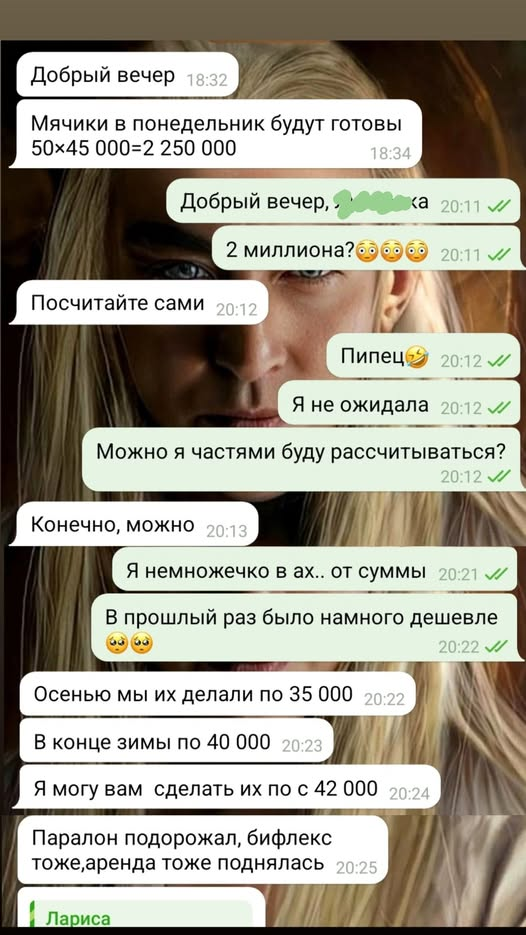
Task: Select the 'Мячики в понедельник будут готовы' message
Action: tap(217, 134)
